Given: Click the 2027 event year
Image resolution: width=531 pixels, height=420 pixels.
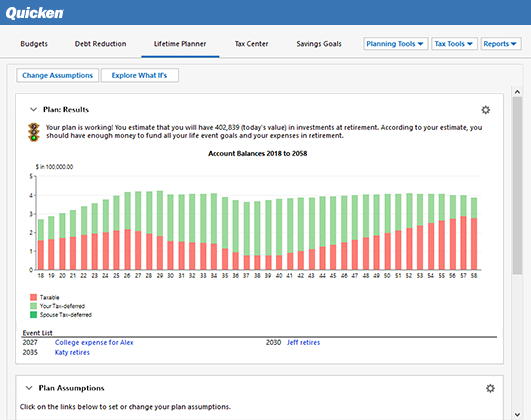Looking at the screenshot, I should 30,342.
